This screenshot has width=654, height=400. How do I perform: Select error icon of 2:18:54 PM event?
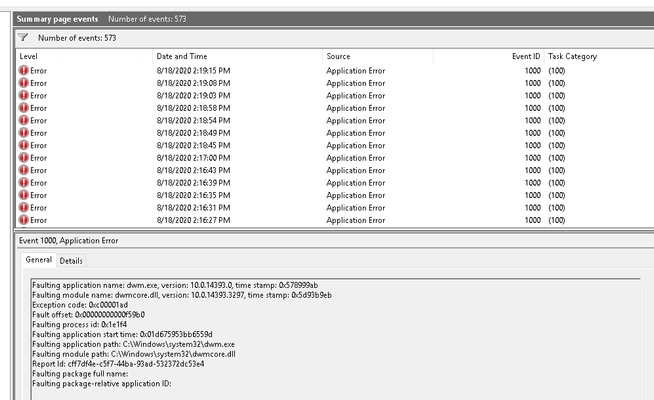click(23, 121)
